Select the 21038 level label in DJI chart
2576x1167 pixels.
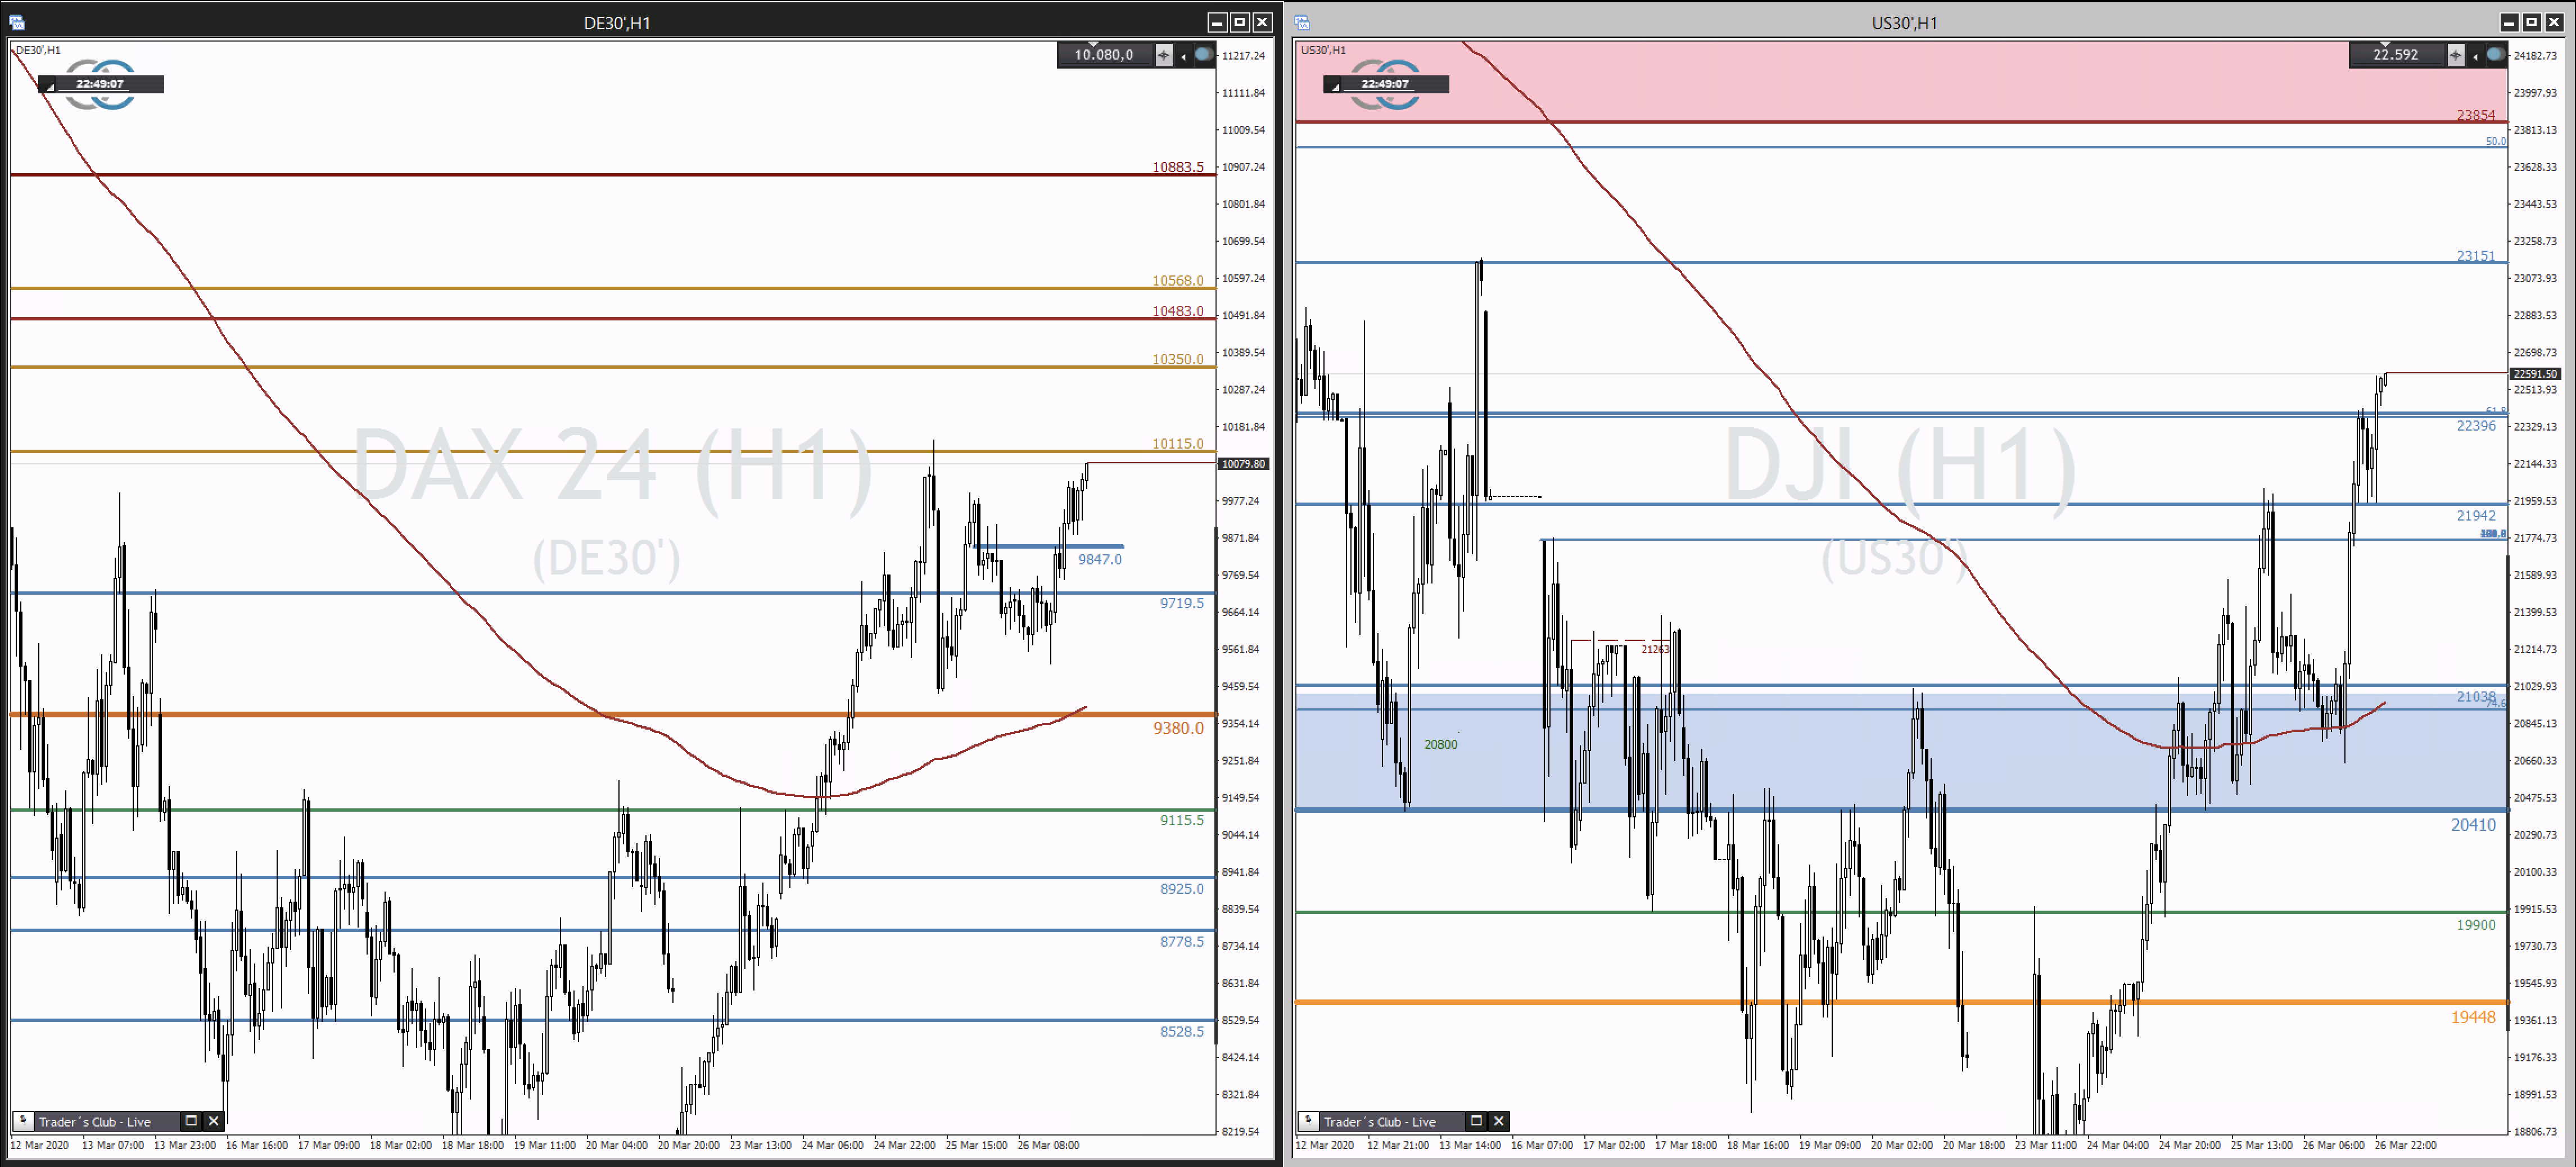2476,696
